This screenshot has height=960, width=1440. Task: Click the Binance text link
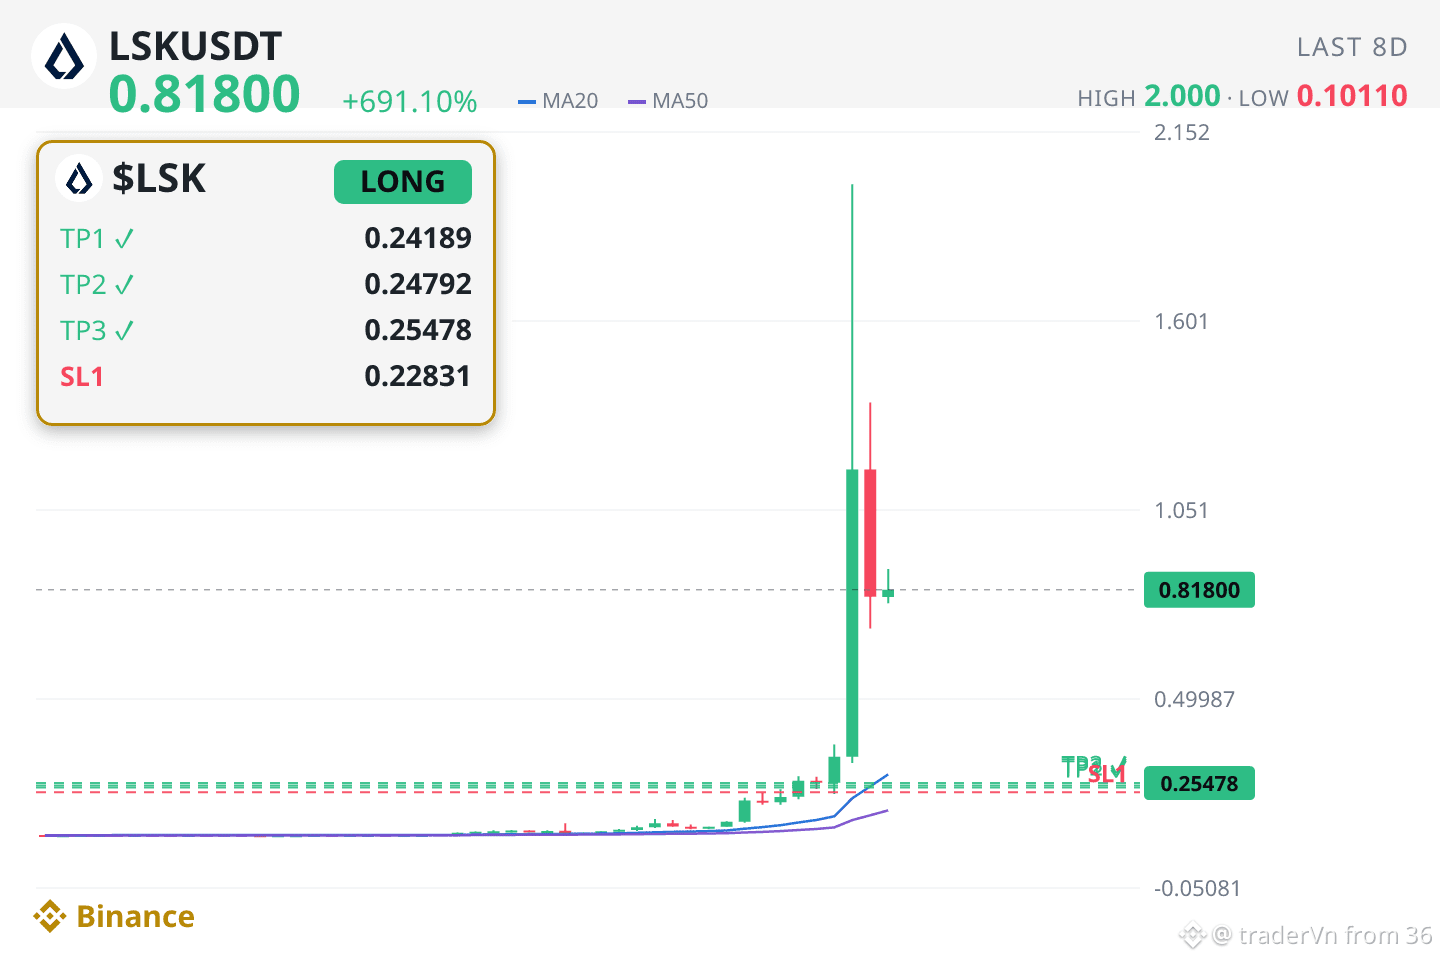135,916
